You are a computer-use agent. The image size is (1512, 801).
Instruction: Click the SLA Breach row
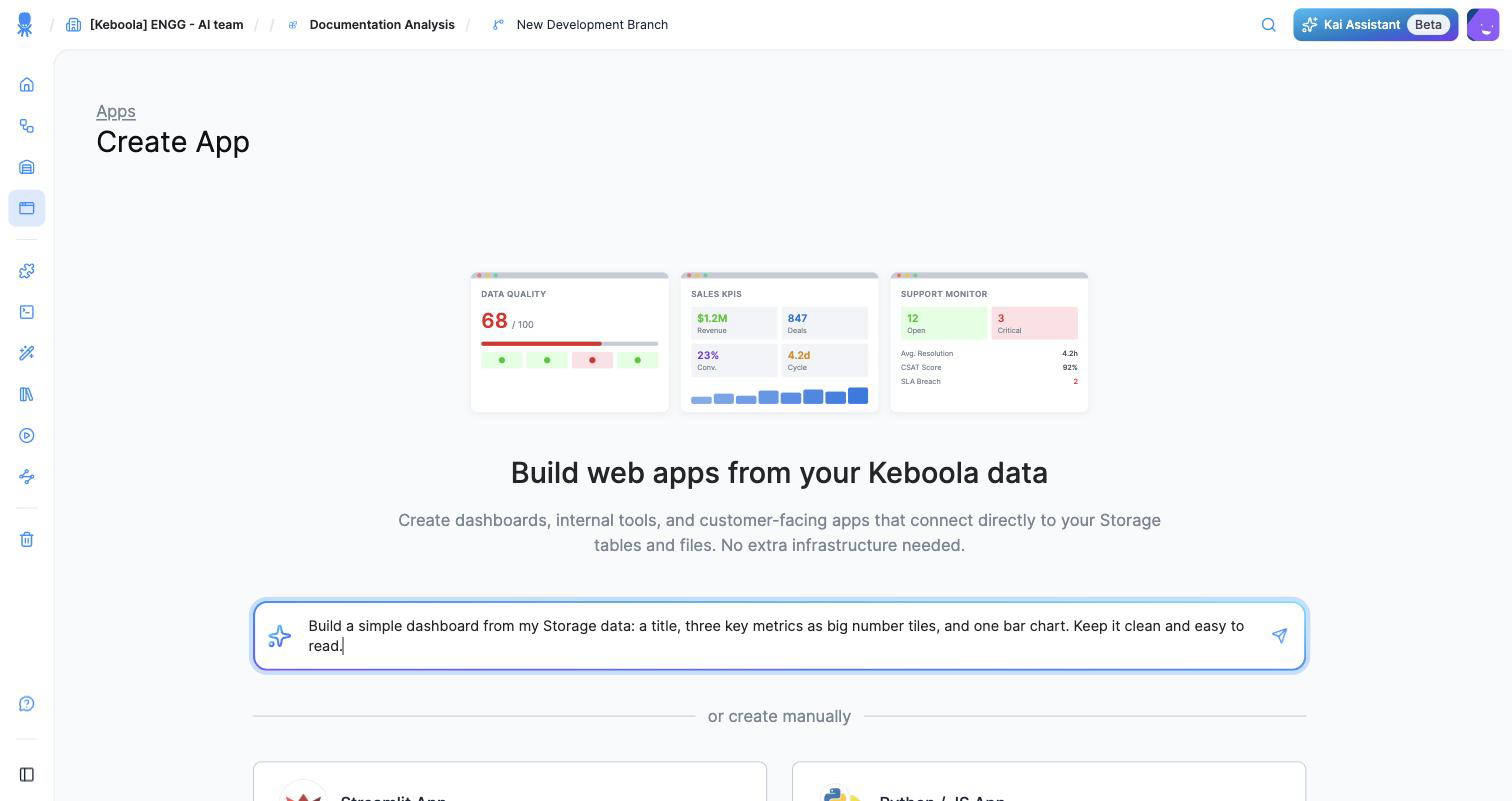[x=989, y=382]
